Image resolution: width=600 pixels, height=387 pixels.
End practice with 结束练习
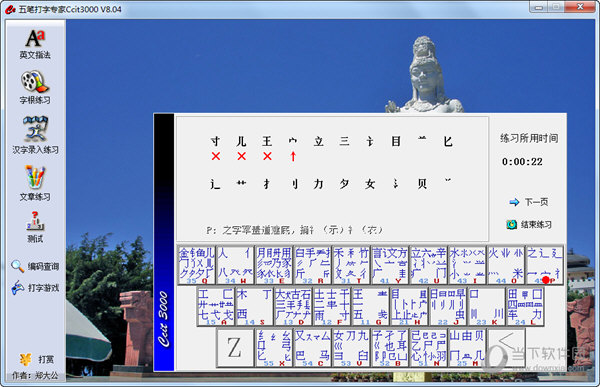click(x=529, y=224)
